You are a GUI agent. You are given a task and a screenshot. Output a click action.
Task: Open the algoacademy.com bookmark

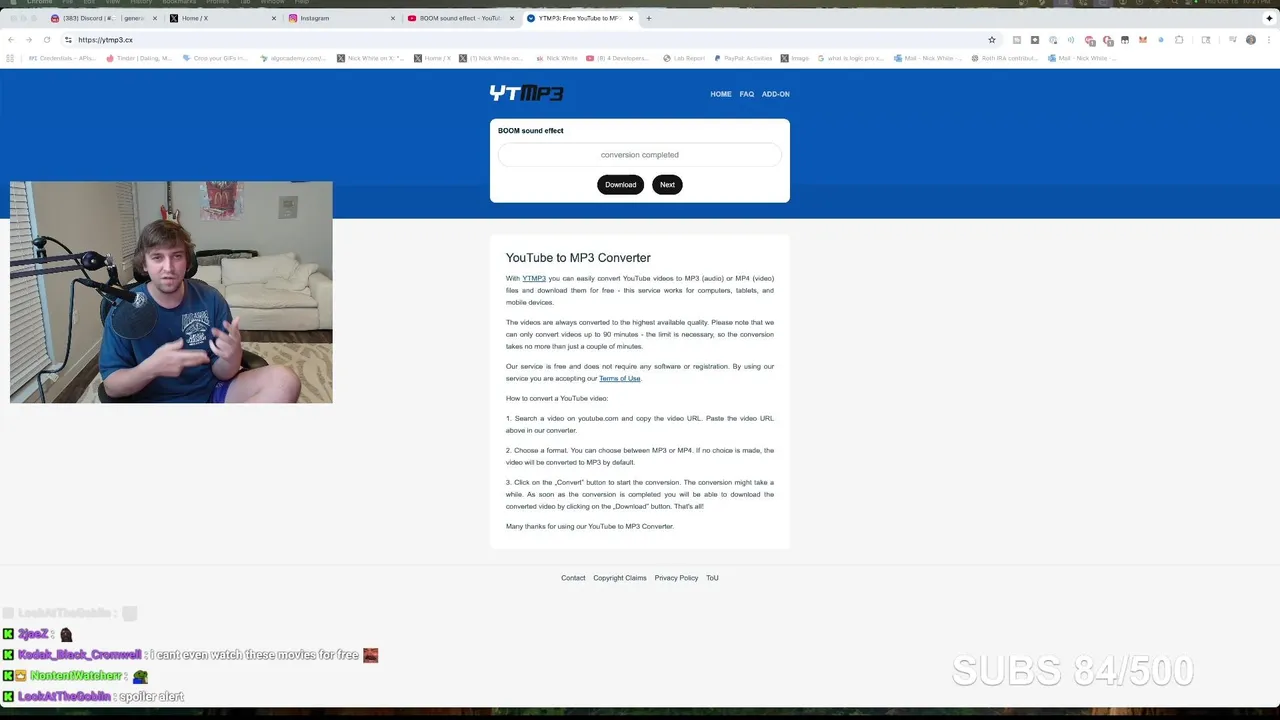pos(292,58)
